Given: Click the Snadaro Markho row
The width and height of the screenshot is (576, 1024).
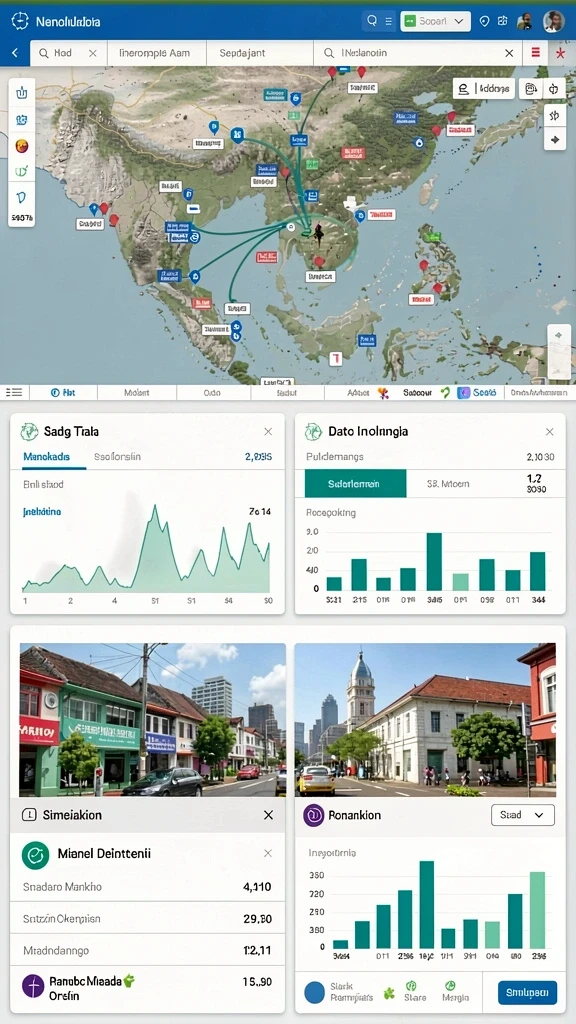Looking at the screenshot, I should (x=148, y=887).
